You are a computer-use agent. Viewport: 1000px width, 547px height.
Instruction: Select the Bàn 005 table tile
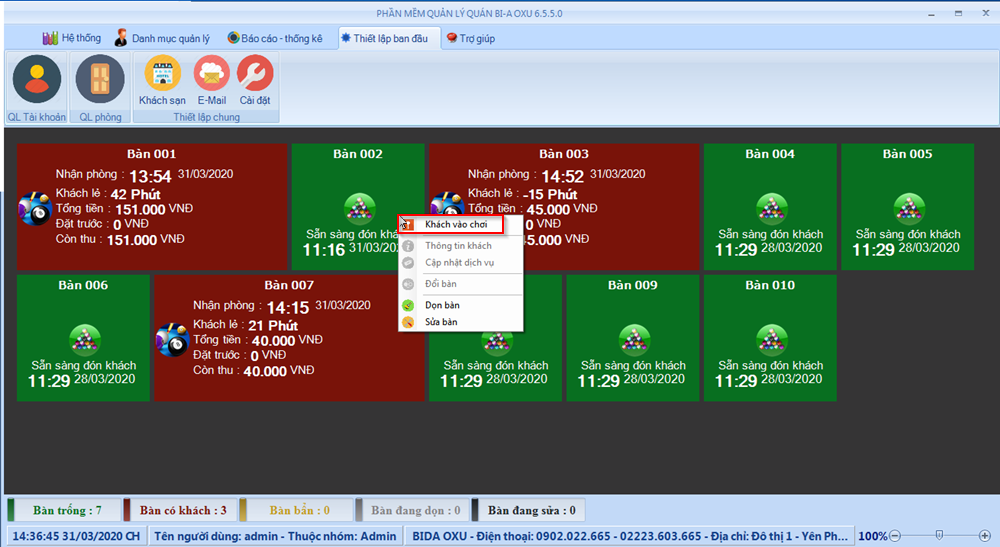tap(907, 206)
